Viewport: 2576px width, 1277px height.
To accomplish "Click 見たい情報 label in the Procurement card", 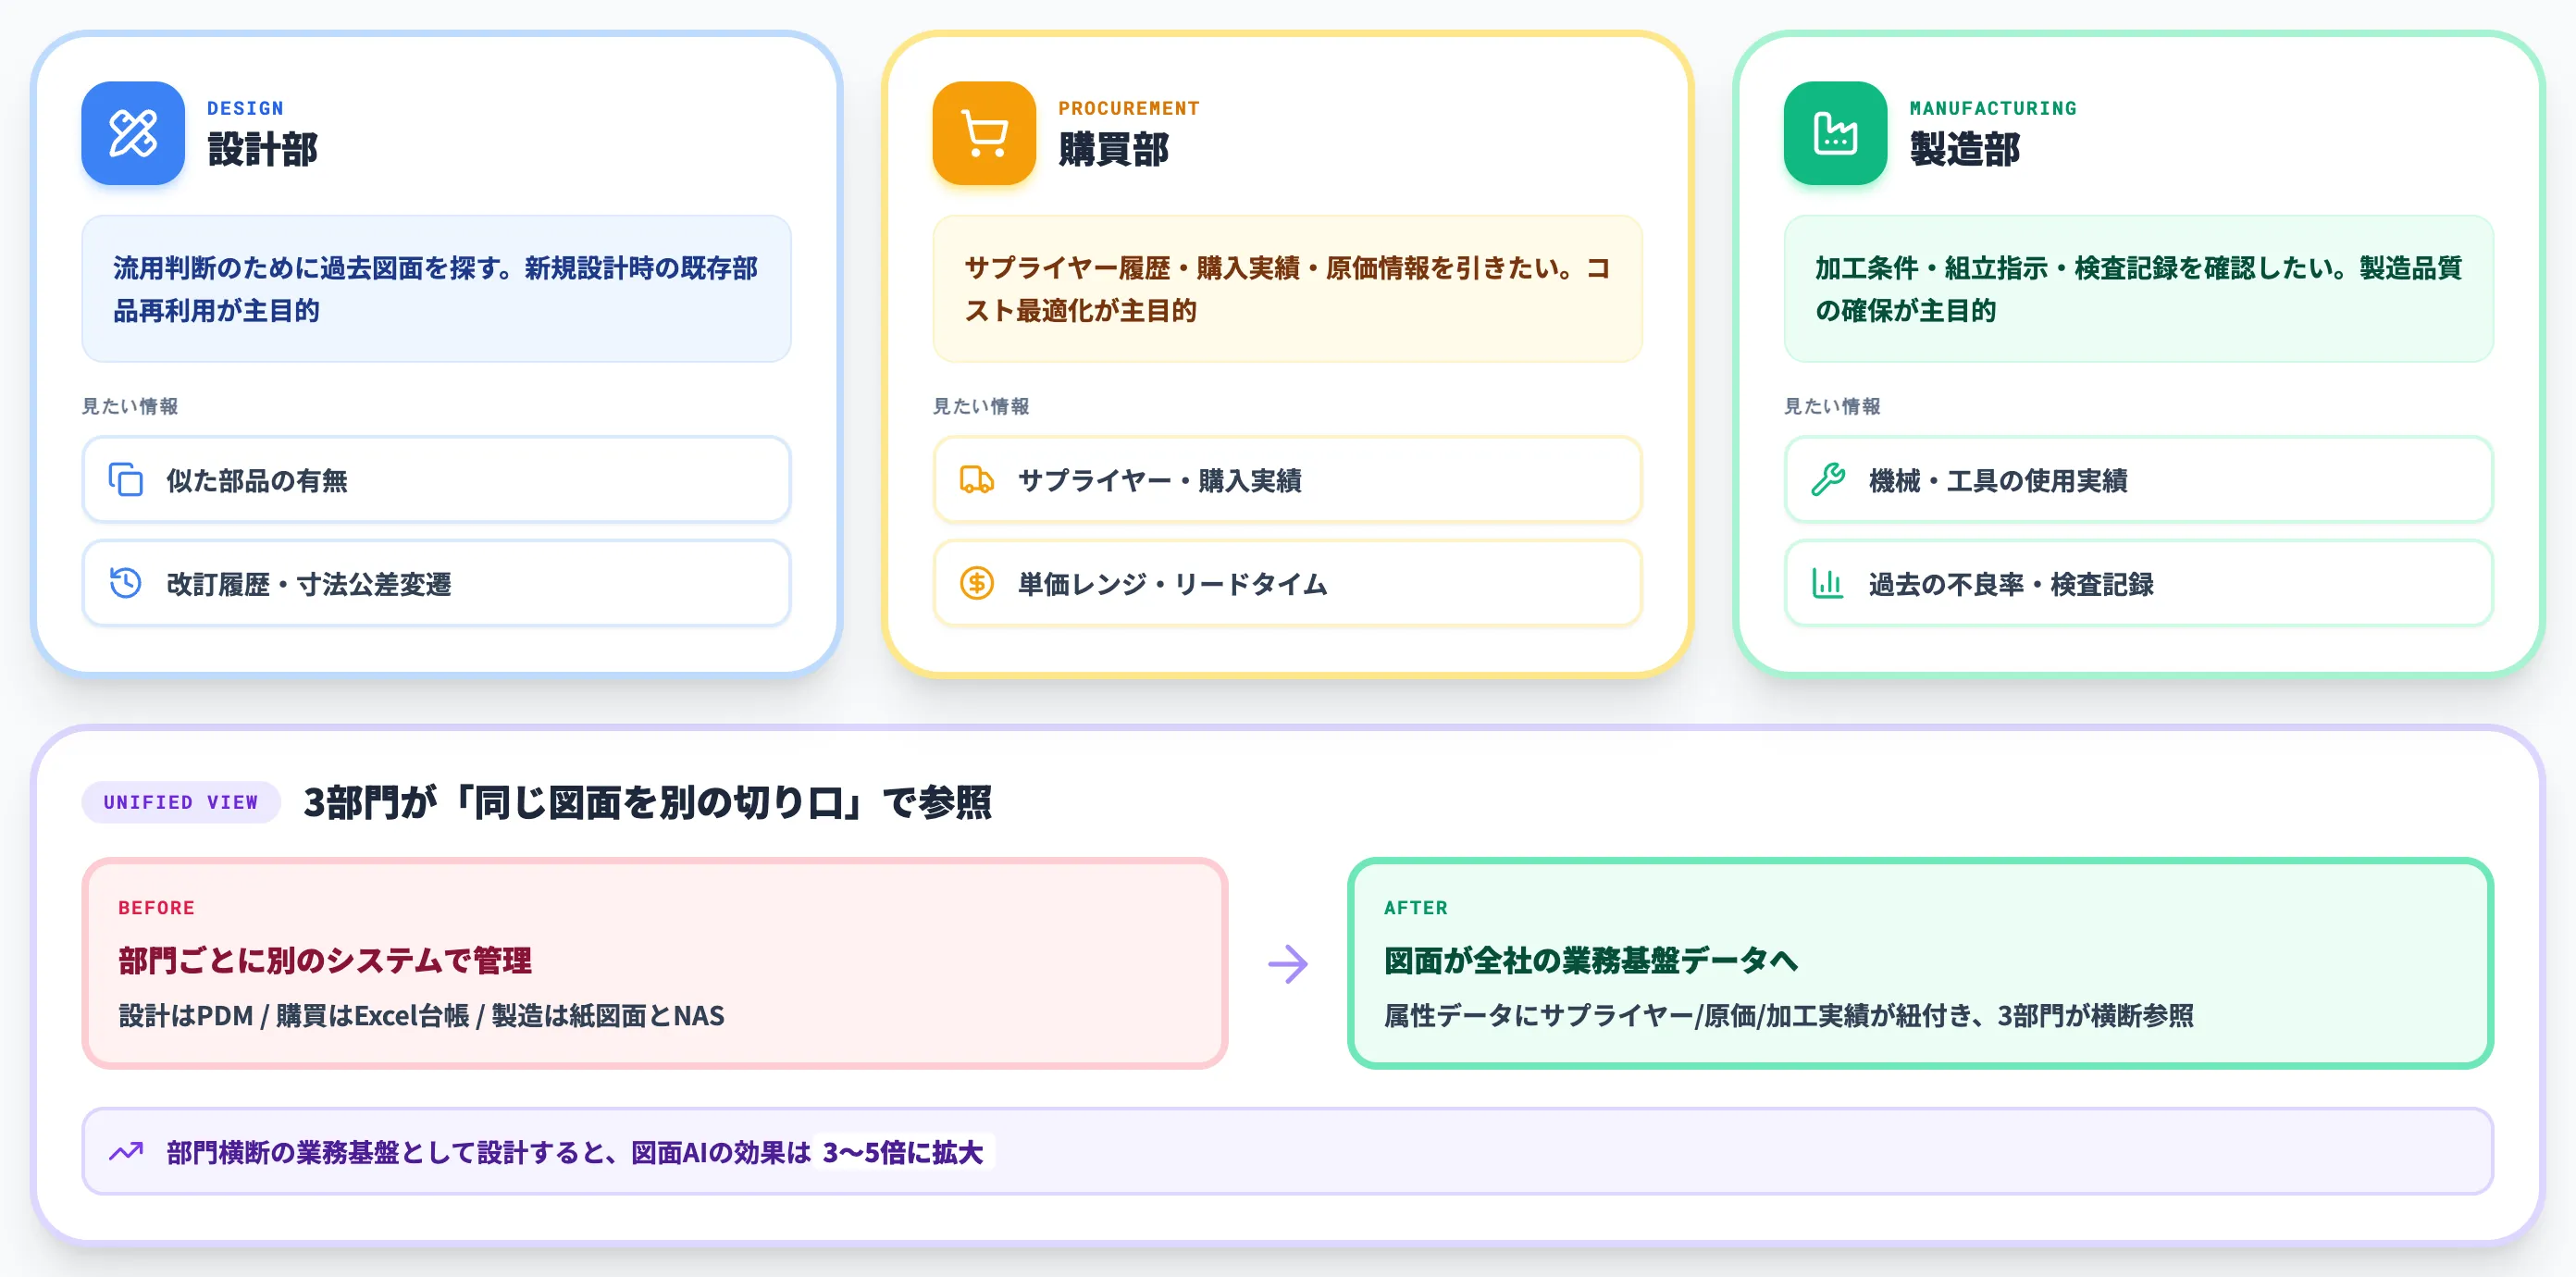I will (981, 406).
